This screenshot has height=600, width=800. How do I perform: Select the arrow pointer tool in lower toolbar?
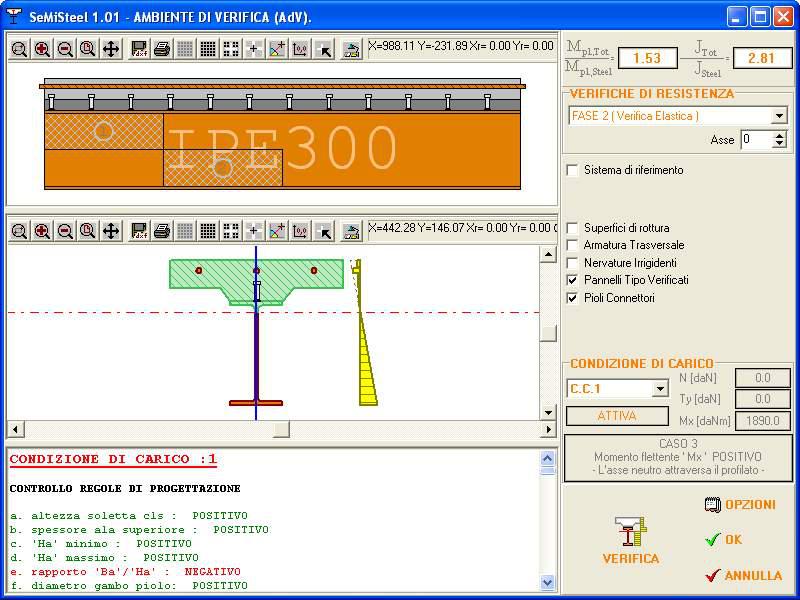pos(323,231)
